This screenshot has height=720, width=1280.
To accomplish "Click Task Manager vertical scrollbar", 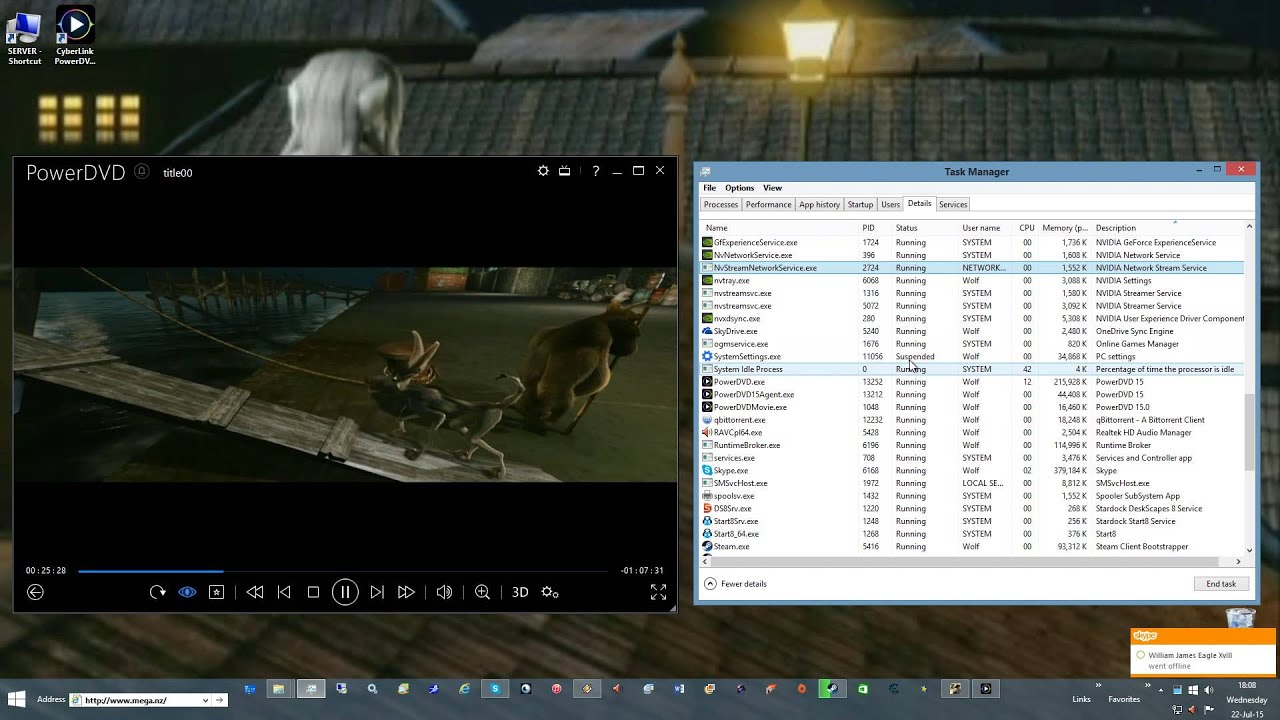I will click(x=1249, y=432).
